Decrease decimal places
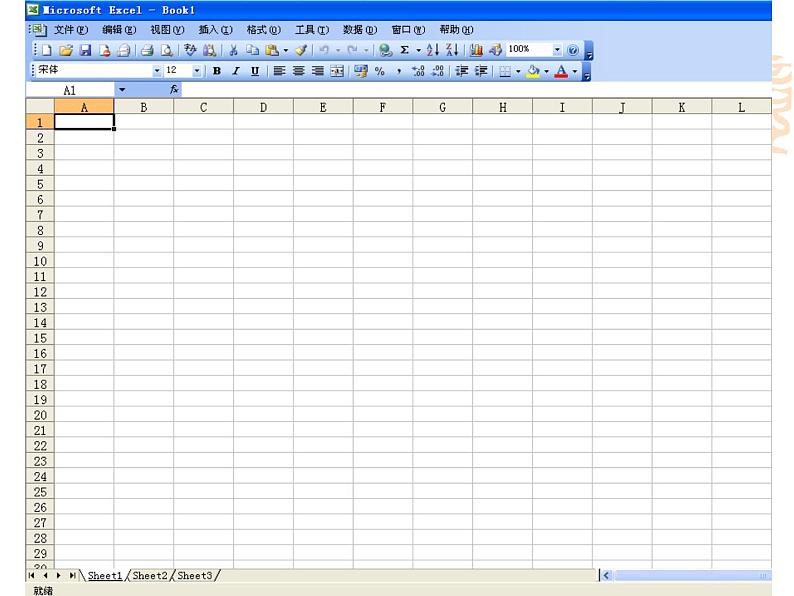The height and width of the screenshot is (596, 794). [438, 71]
